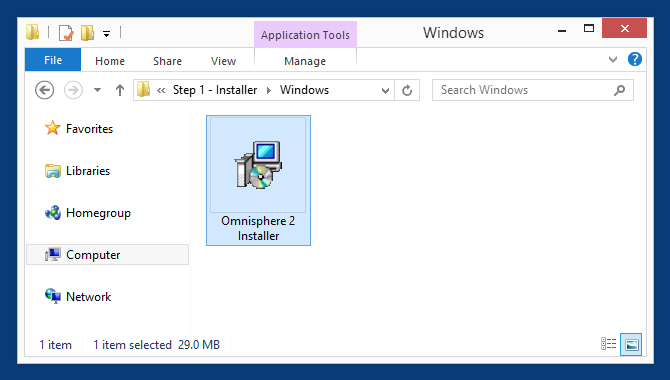Click the Libraries folder icon
This screenshot has height=380, width=670.
click(53, 171)
